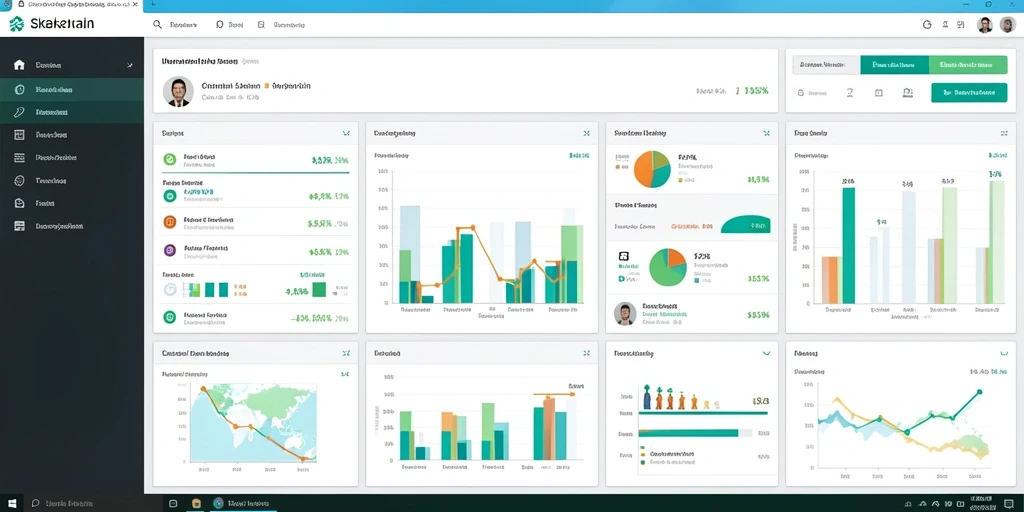Expand the first list panel with its green corner icon
The height and width of the screenshot is (512, 1024).
(x=346, y=133)
